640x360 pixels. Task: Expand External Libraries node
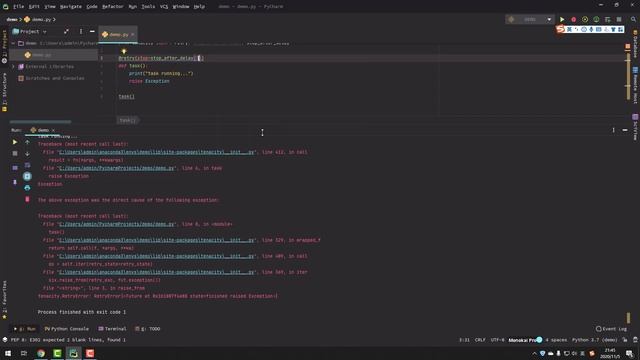coord(13,67)
